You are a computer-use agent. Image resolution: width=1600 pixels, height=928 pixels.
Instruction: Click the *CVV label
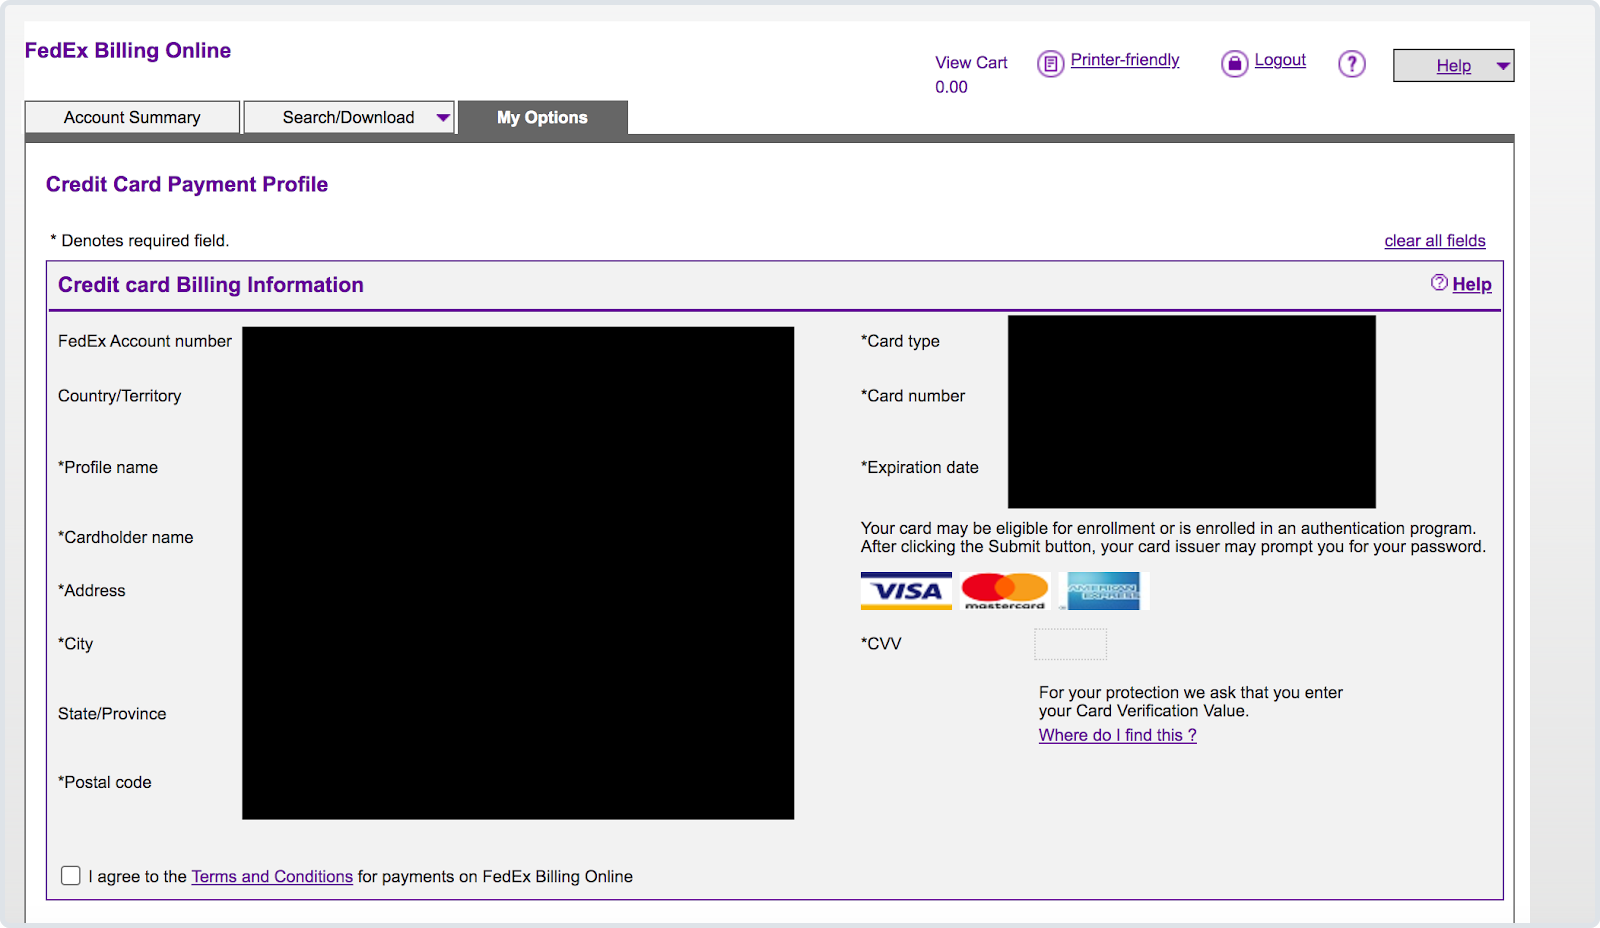[881, 644]
